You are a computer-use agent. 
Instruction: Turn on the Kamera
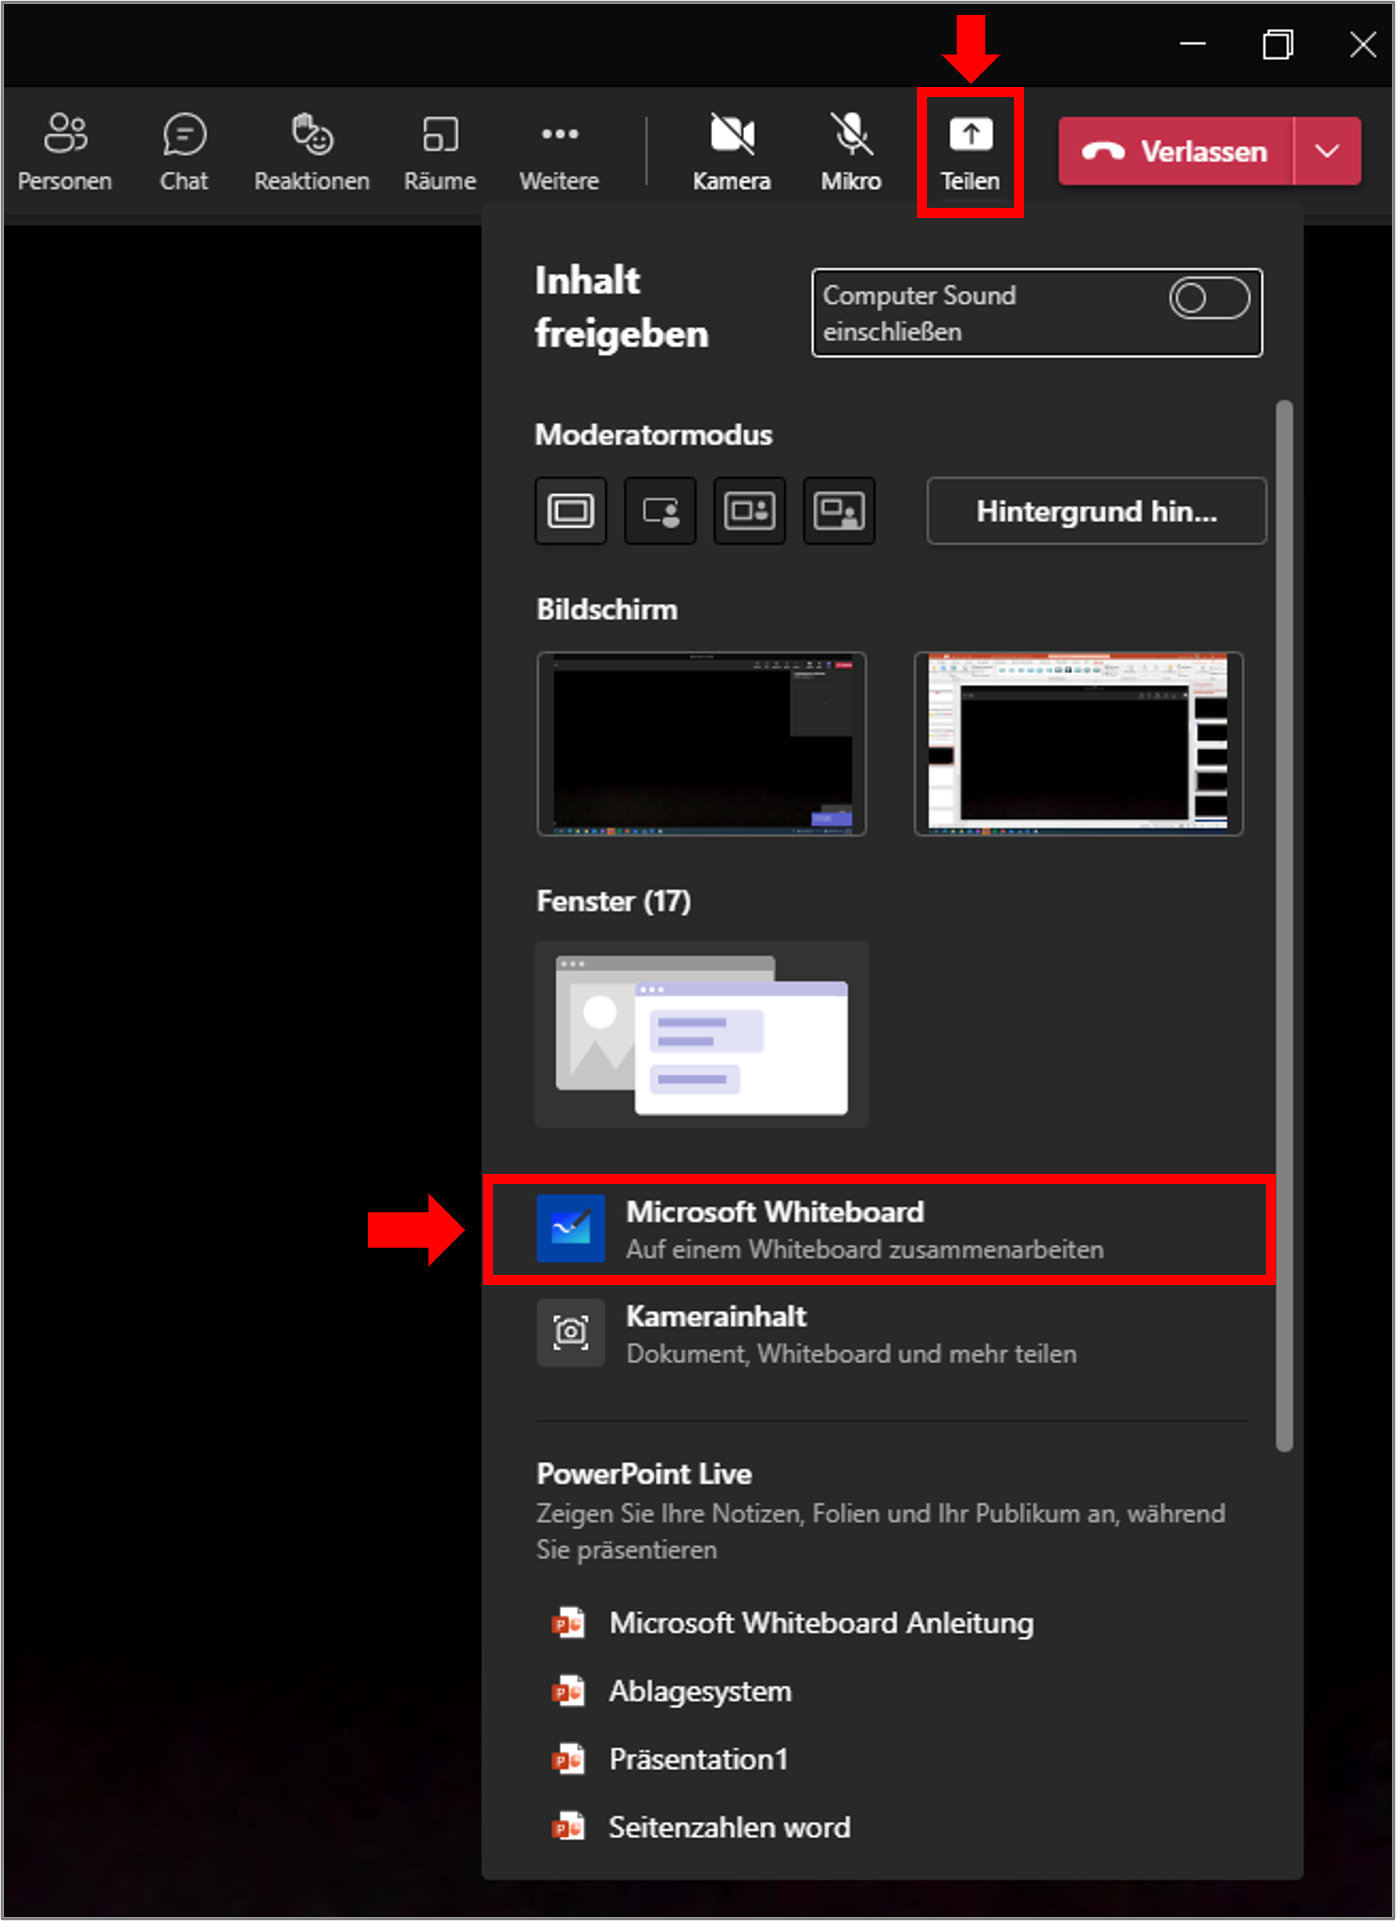[x=732, y=153]
